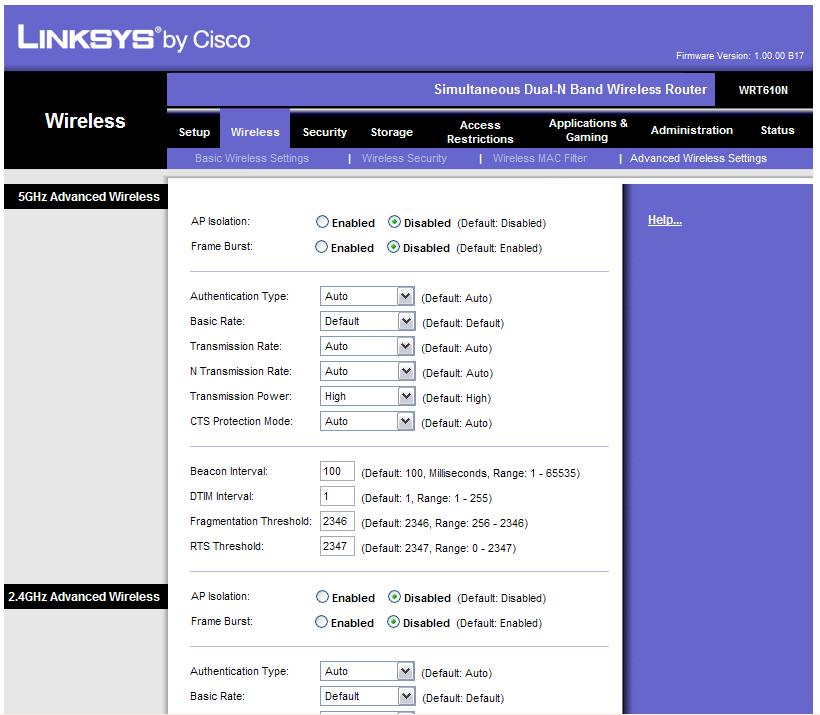The image size is (820, 715).
Task: Go to the Administration tab
Action: pos(691,130)
